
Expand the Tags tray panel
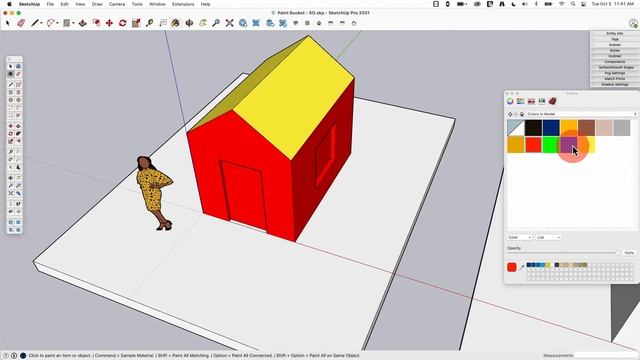(x=614, y=39)
